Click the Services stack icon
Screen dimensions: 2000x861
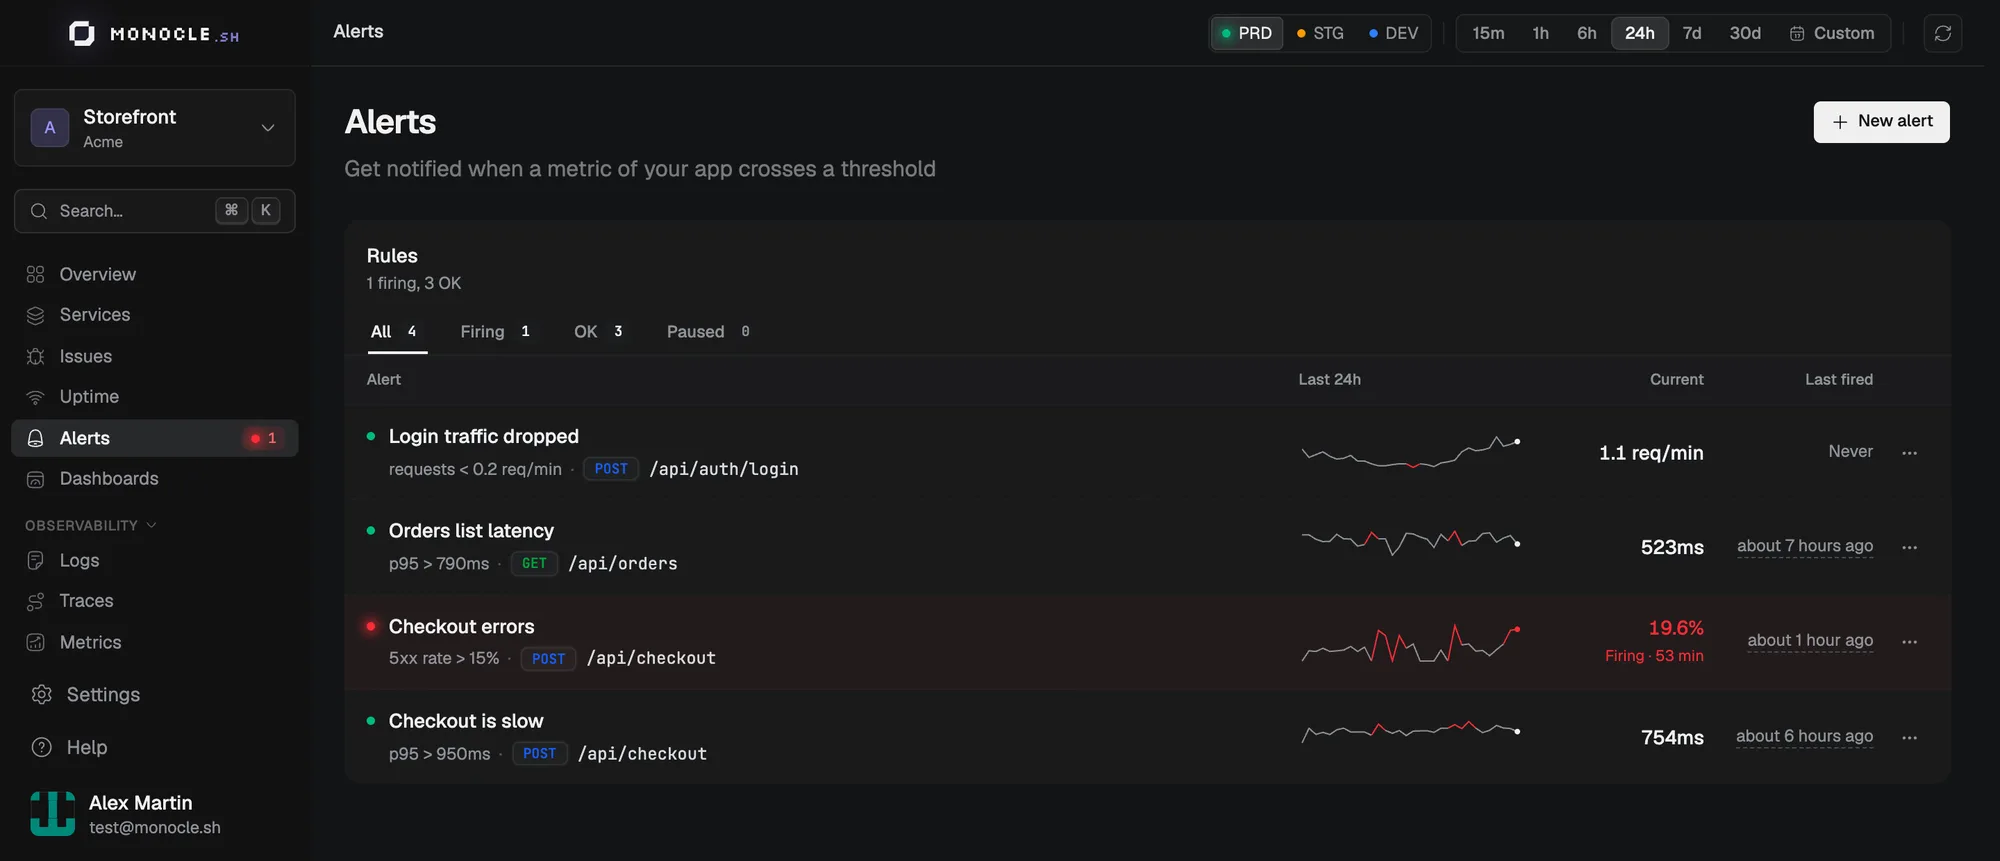coord(36,315)
